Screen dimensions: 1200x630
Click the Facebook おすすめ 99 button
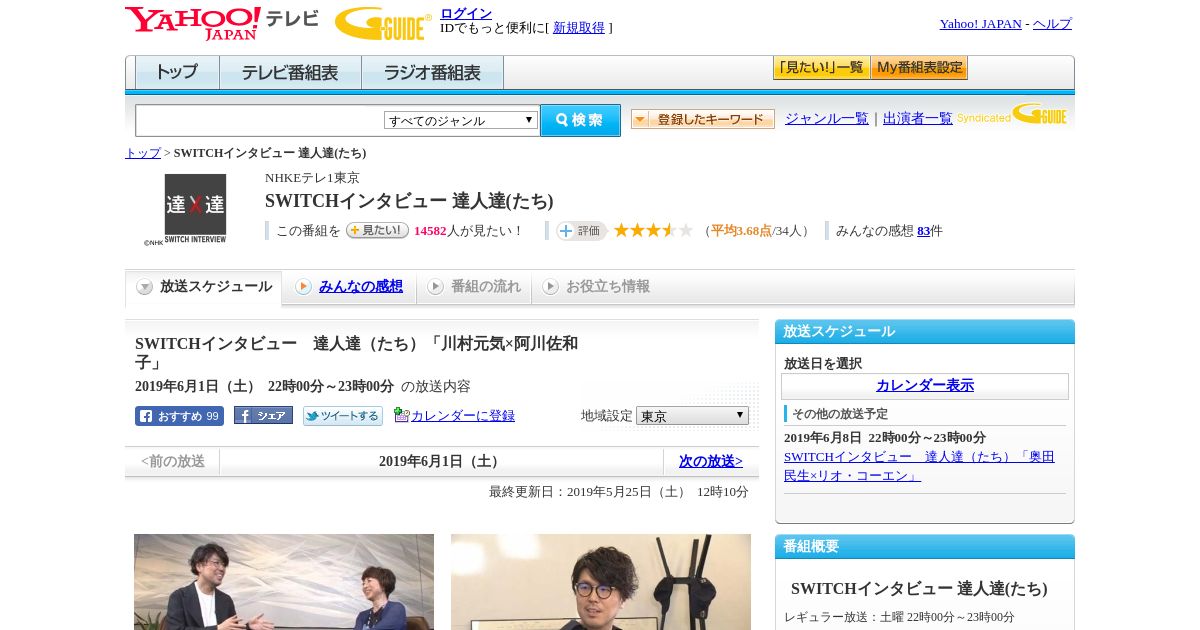pos(179,416)
